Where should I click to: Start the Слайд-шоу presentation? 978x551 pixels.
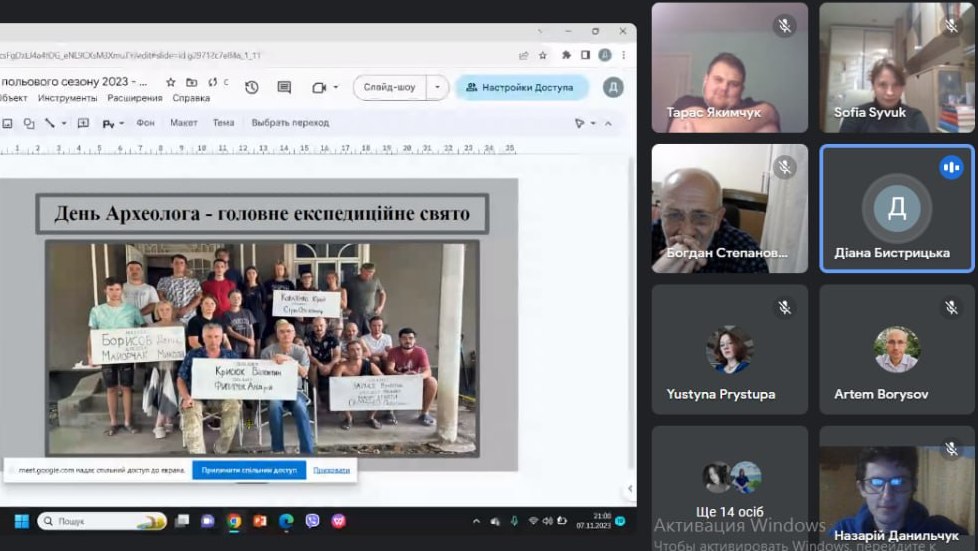click(389, 87)
